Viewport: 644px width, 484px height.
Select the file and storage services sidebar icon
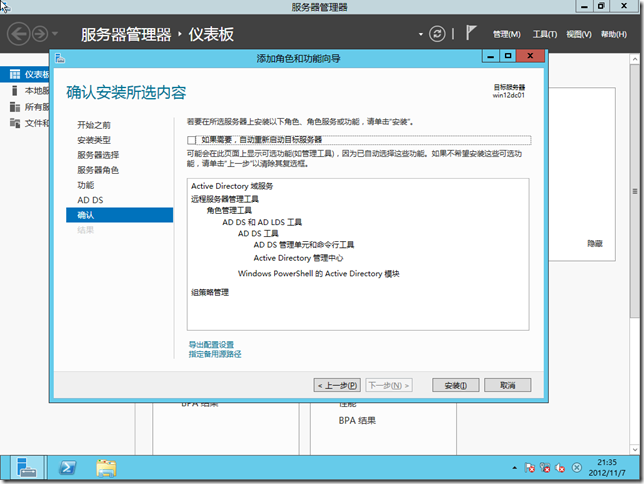[x=15, y=123]
